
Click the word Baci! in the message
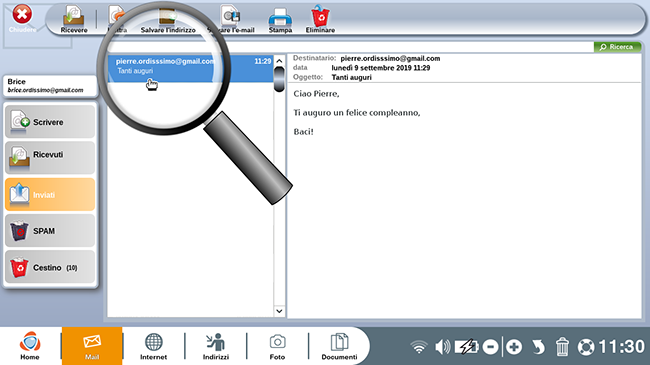303,132
